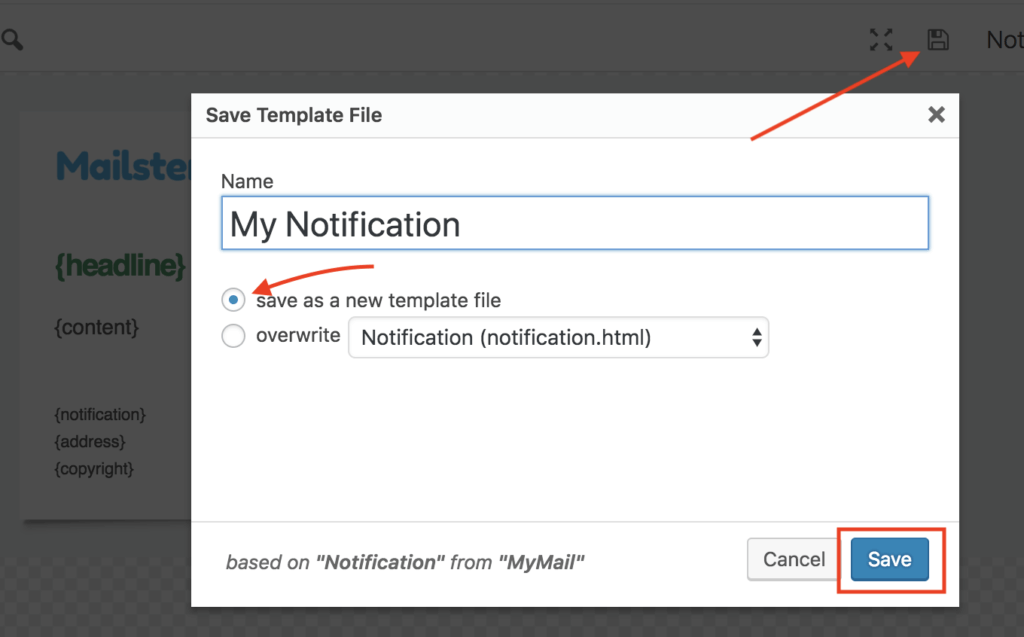1024x637 pixels.
Task: Open the Notification (notification.html) dropdown
Action: point(558,338)
